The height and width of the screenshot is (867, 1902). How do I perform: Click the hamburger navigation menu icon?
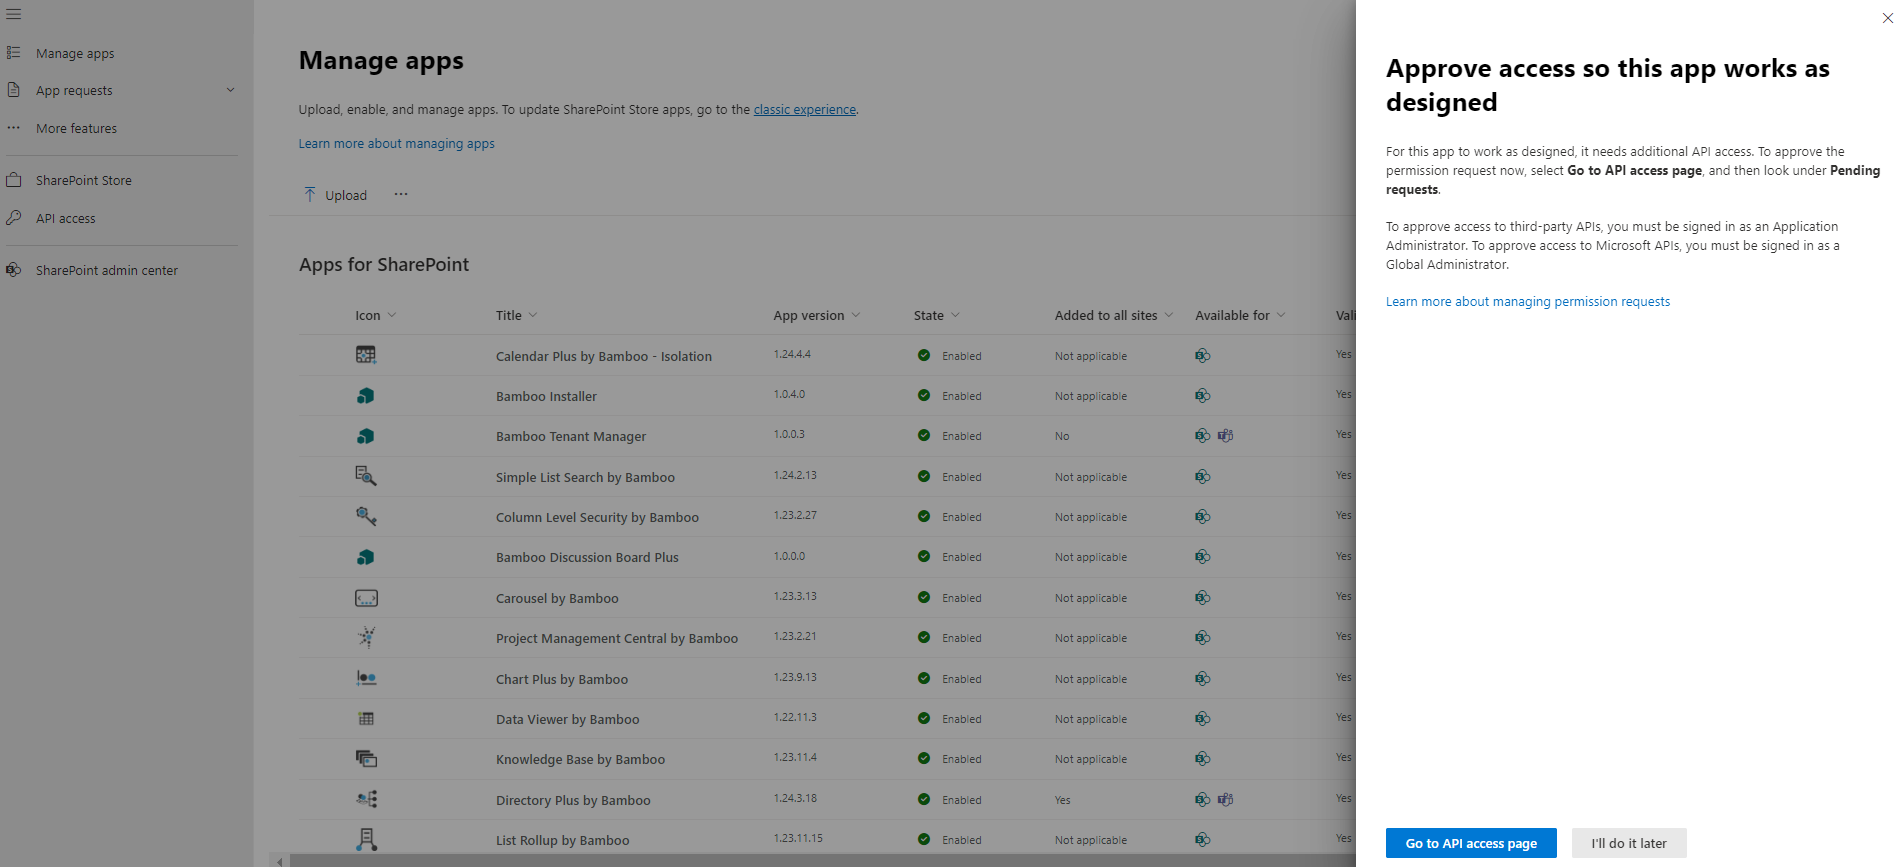tap(14, 14)
